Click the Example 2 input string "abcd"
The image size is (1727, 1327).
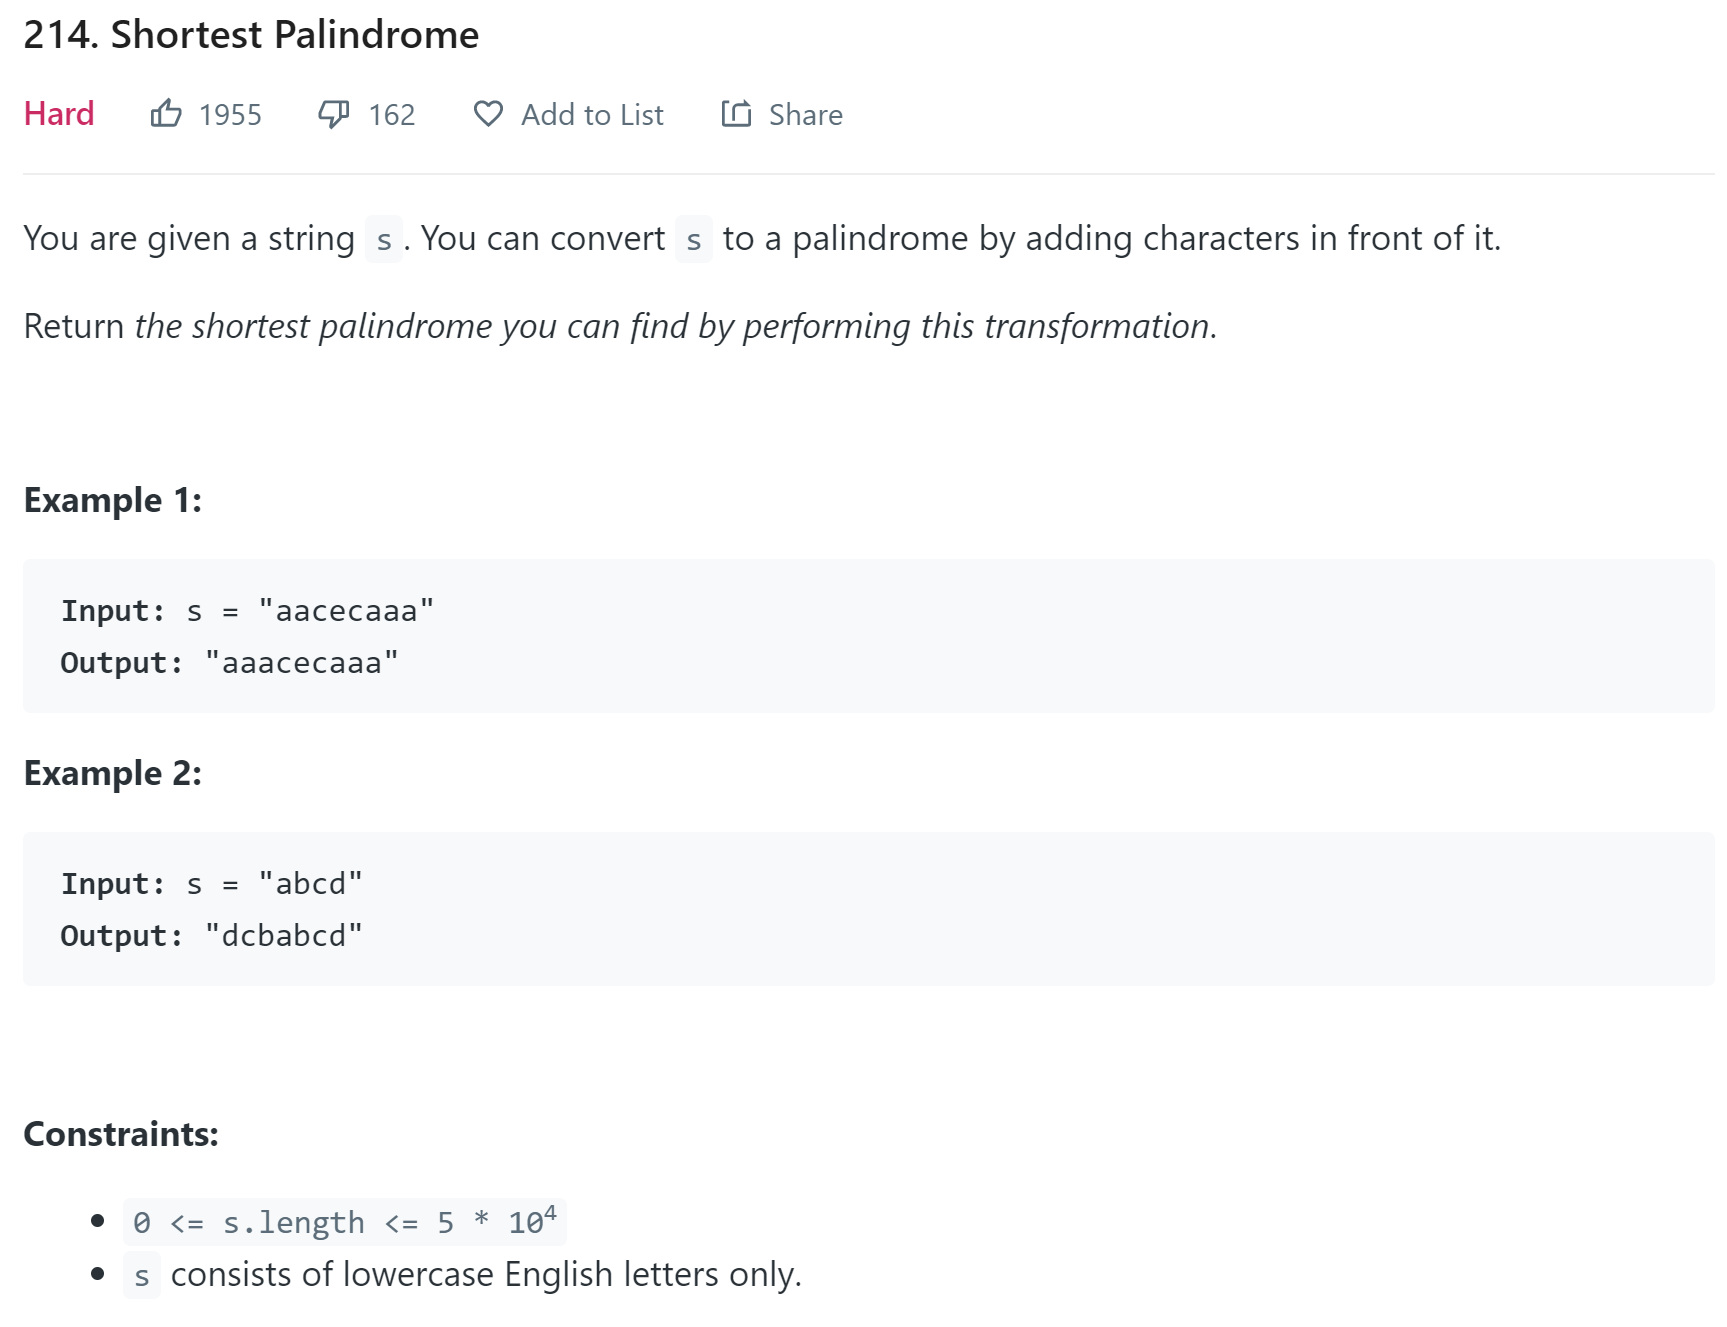click(x=310, y=883)
